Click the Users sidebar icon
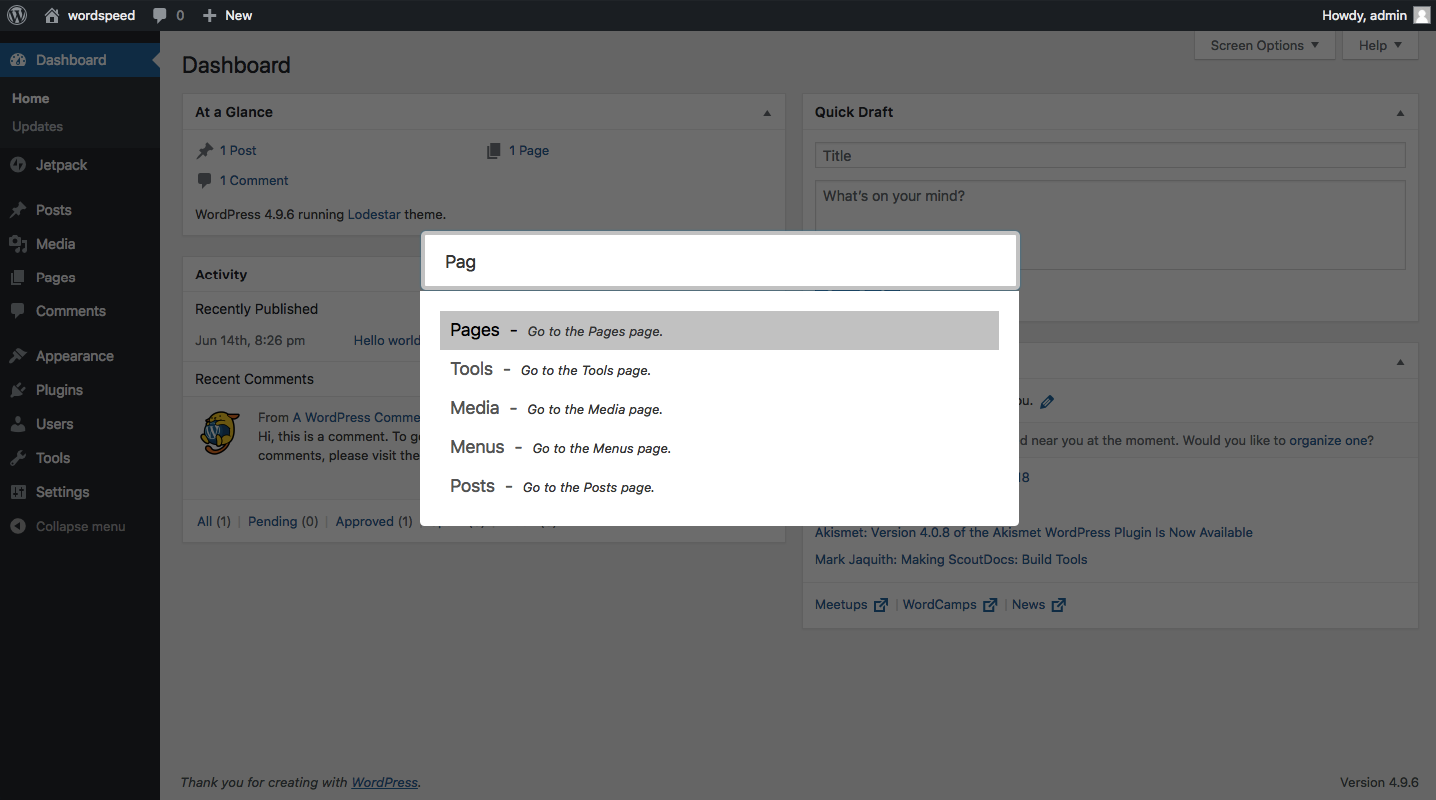 click(18, 424)
